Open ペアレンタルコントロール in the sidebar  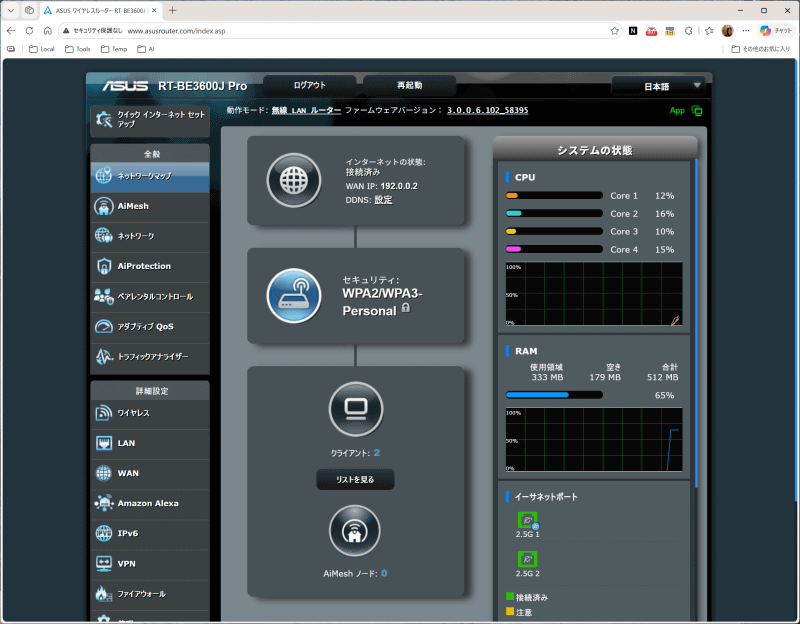[x=150, y=296]
